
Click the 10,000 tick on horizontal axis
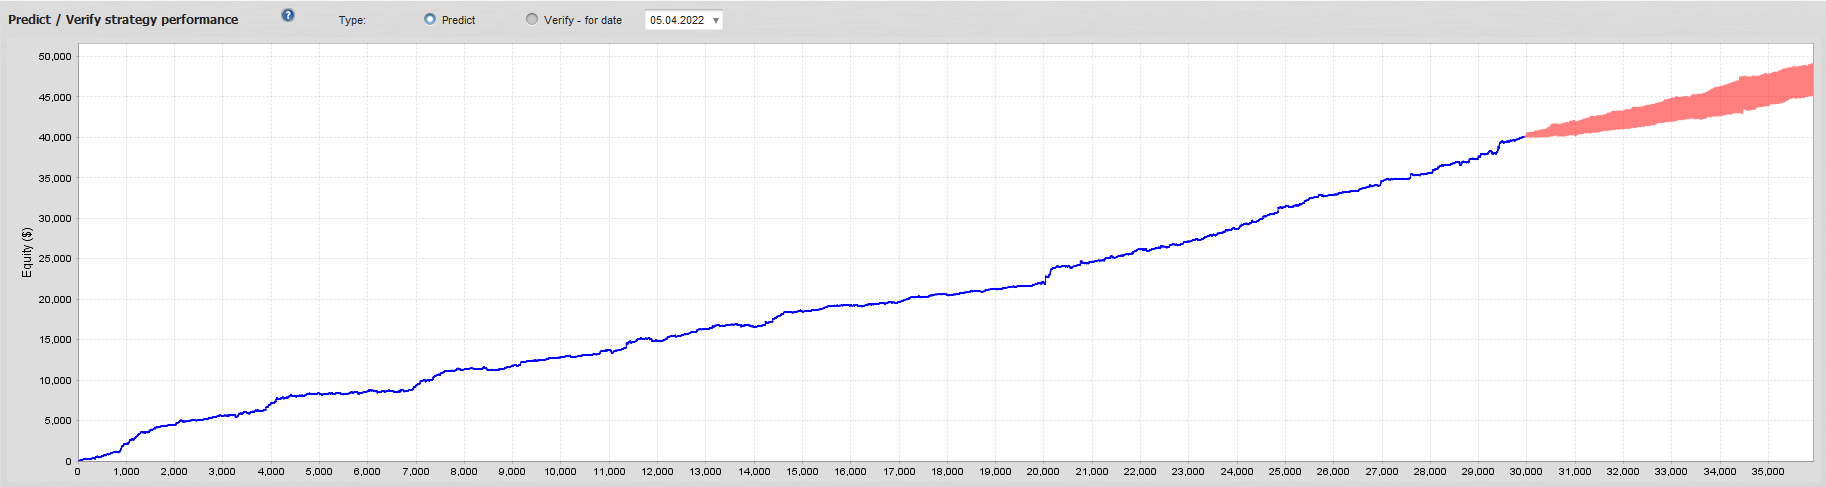[560, 471]
